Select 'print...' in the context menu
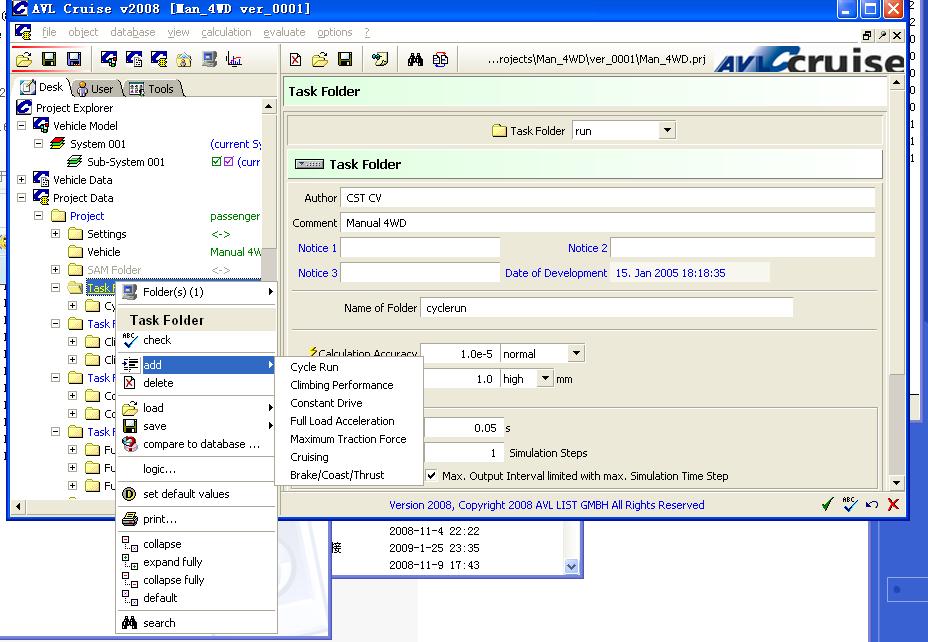928x642 pixels. click(197, 519)
